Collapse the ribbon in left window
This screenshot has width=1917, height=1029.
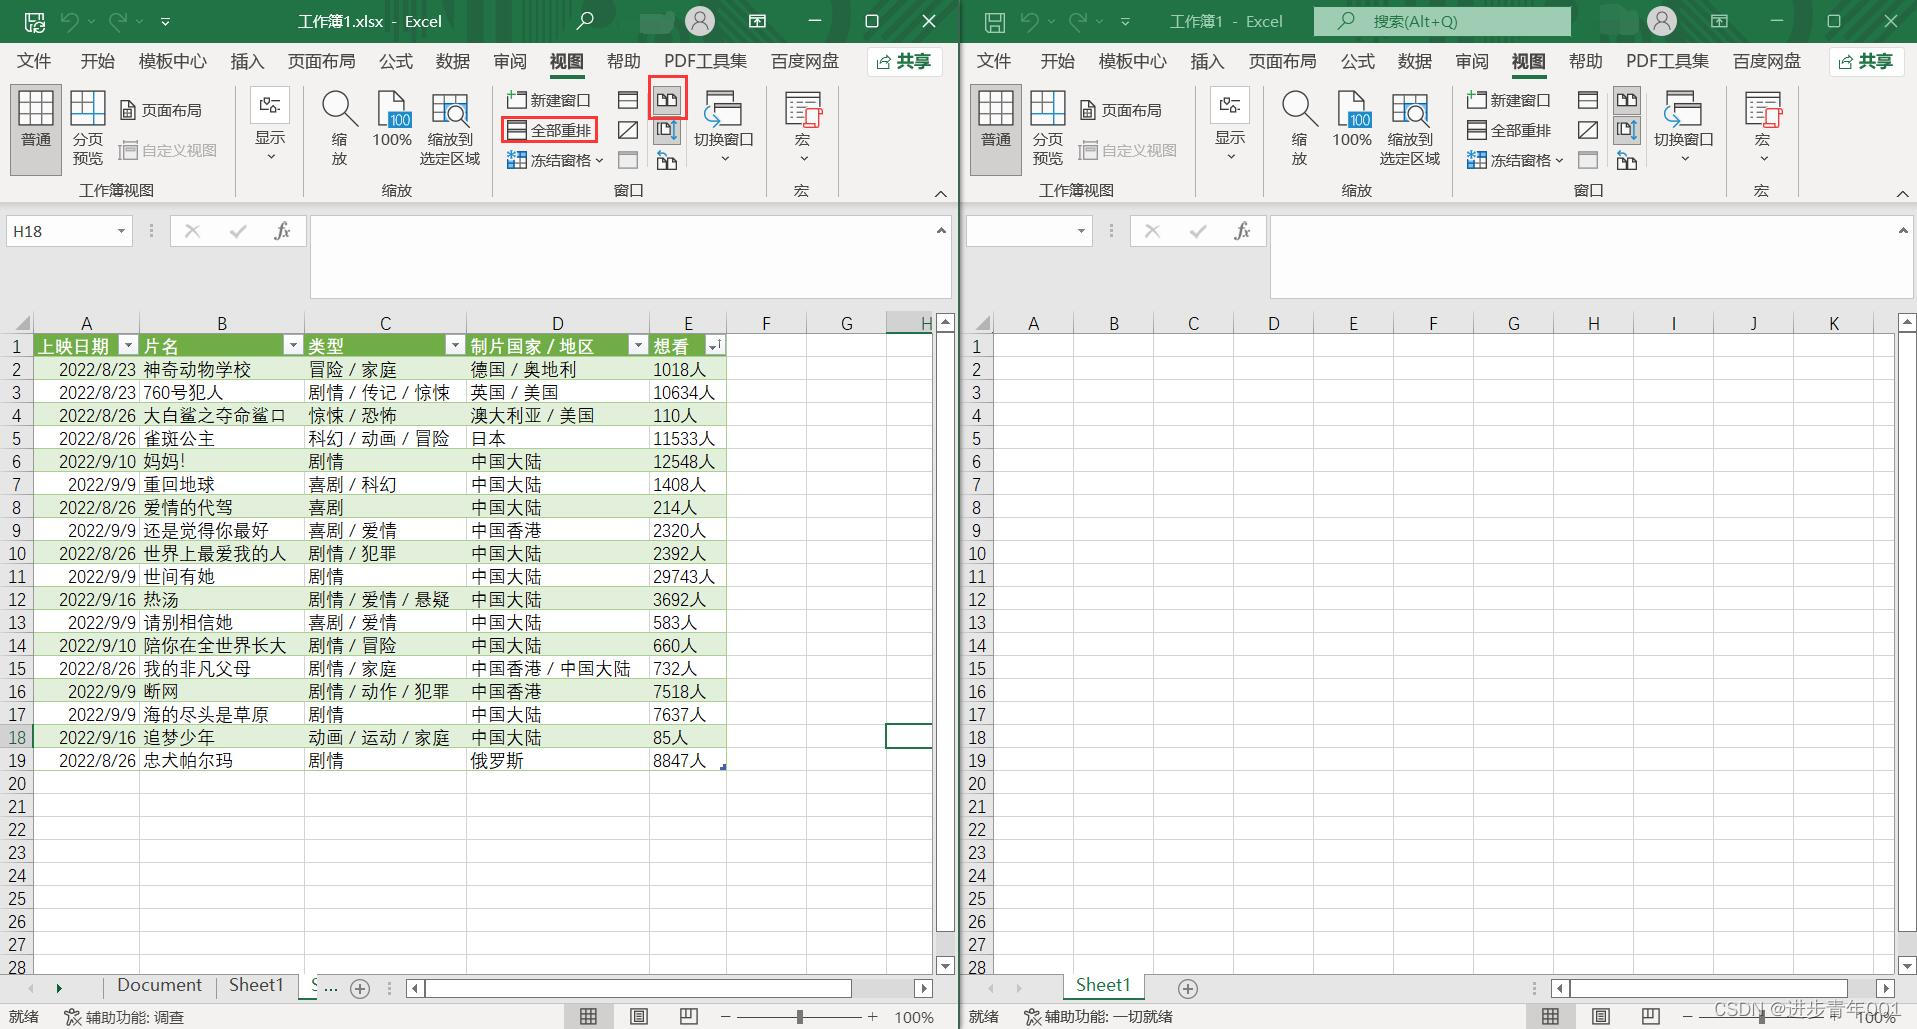(940, 193)
